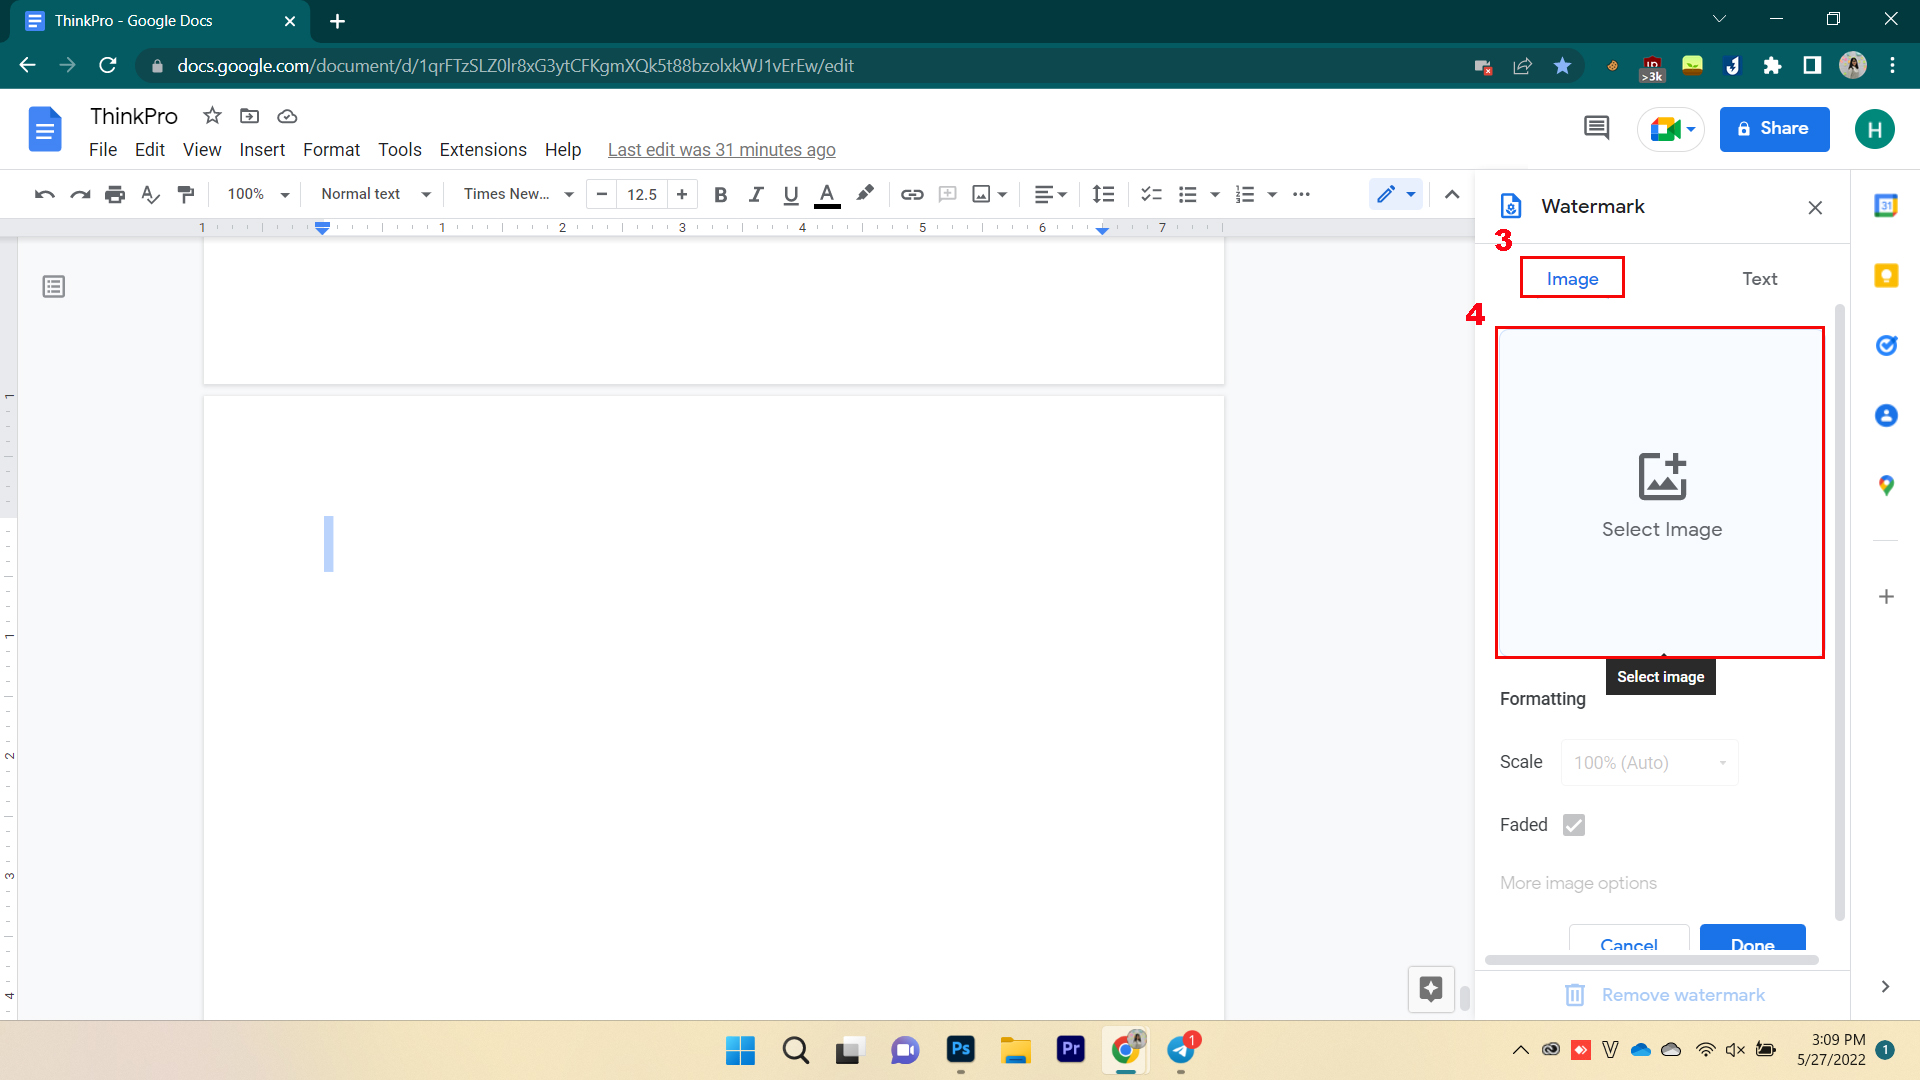The width and height of the screenshot is (1920, 1080).
Task: Enable the Image tab in Watermark panel
Action: [1572, 278]
